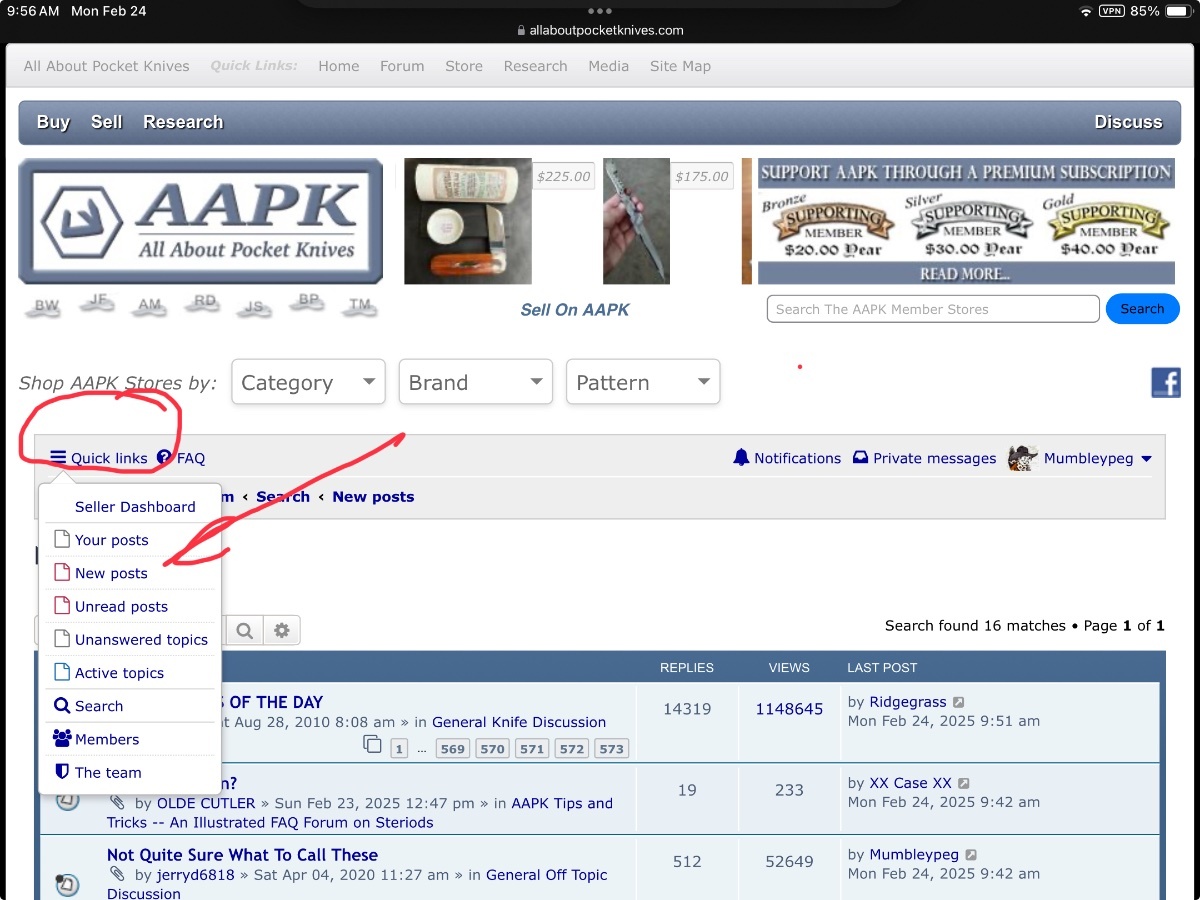
Task: Click the FAQ question mark icon
Action: pyautogui.click(x=164, y=458)
